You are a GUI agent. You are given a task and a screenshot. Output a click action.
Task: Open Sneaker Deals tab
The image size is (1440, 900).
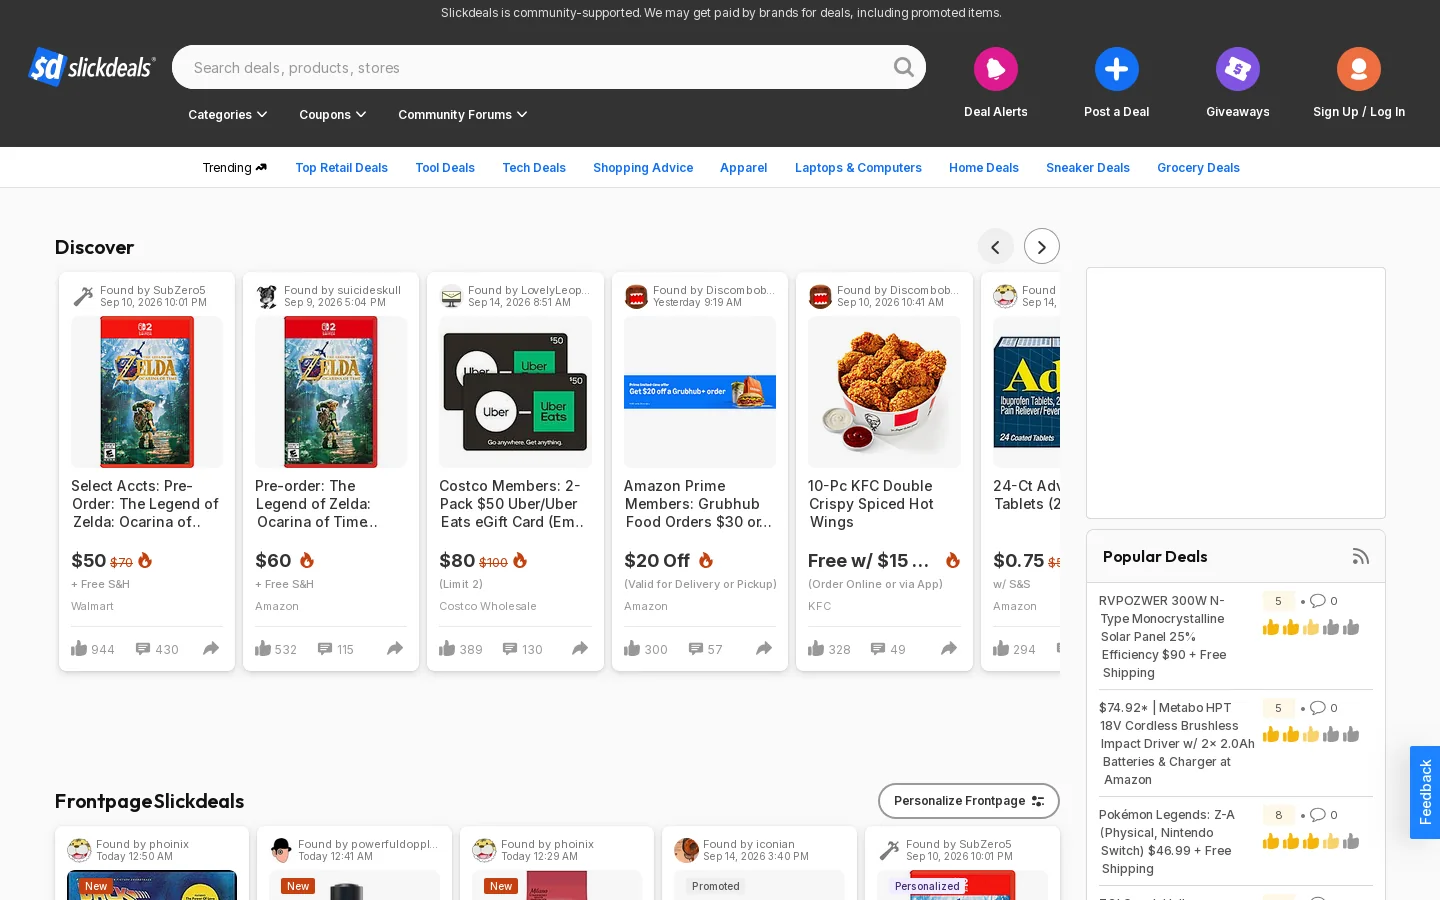1088,168
